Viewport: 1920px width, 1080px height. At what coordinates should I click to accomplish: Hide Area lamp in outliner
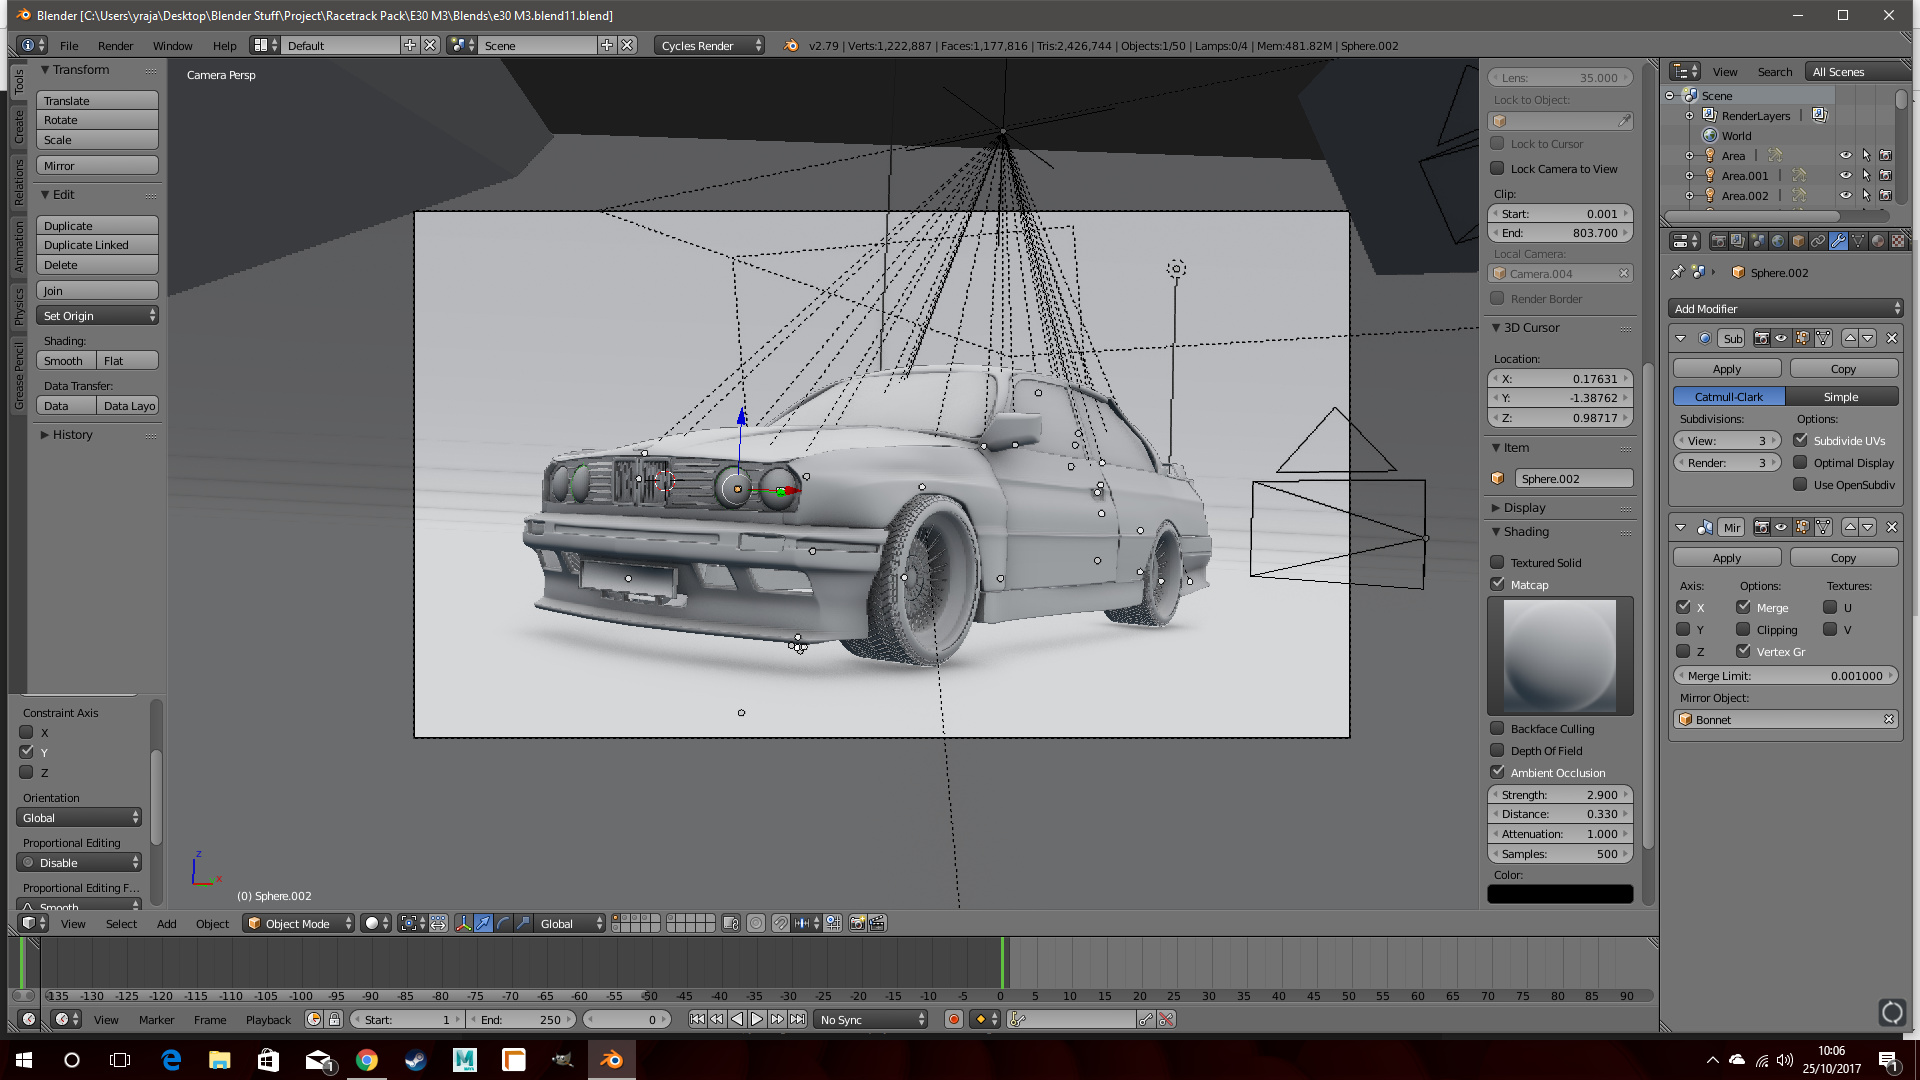pos(1845,156)
